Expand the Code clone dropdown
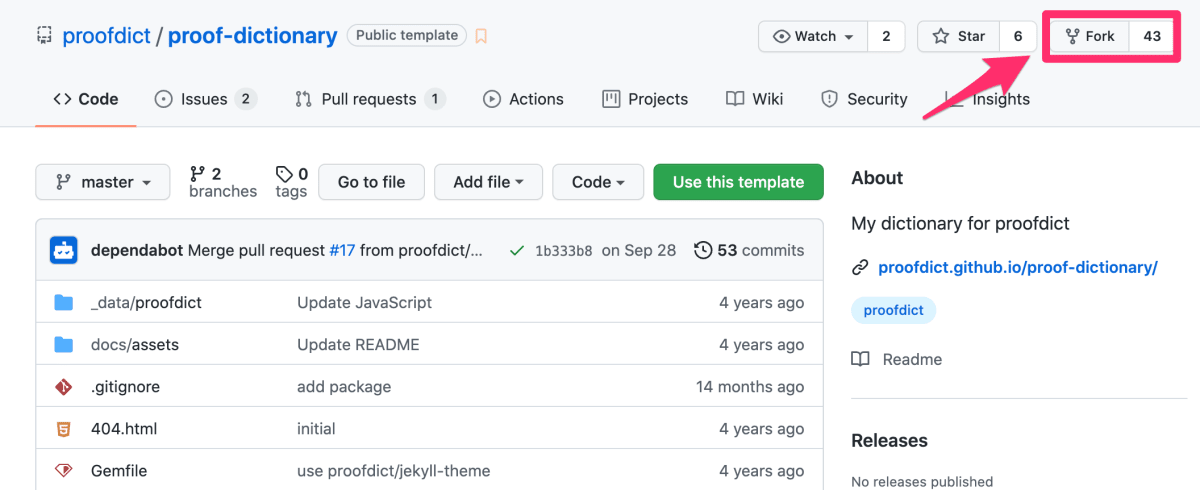 point(598,182)
